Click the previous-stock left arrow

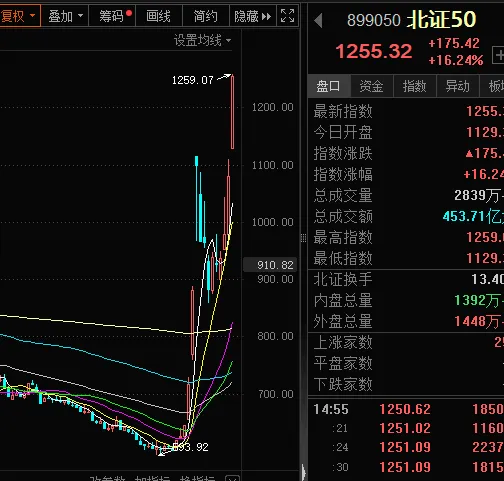[318, 21]
